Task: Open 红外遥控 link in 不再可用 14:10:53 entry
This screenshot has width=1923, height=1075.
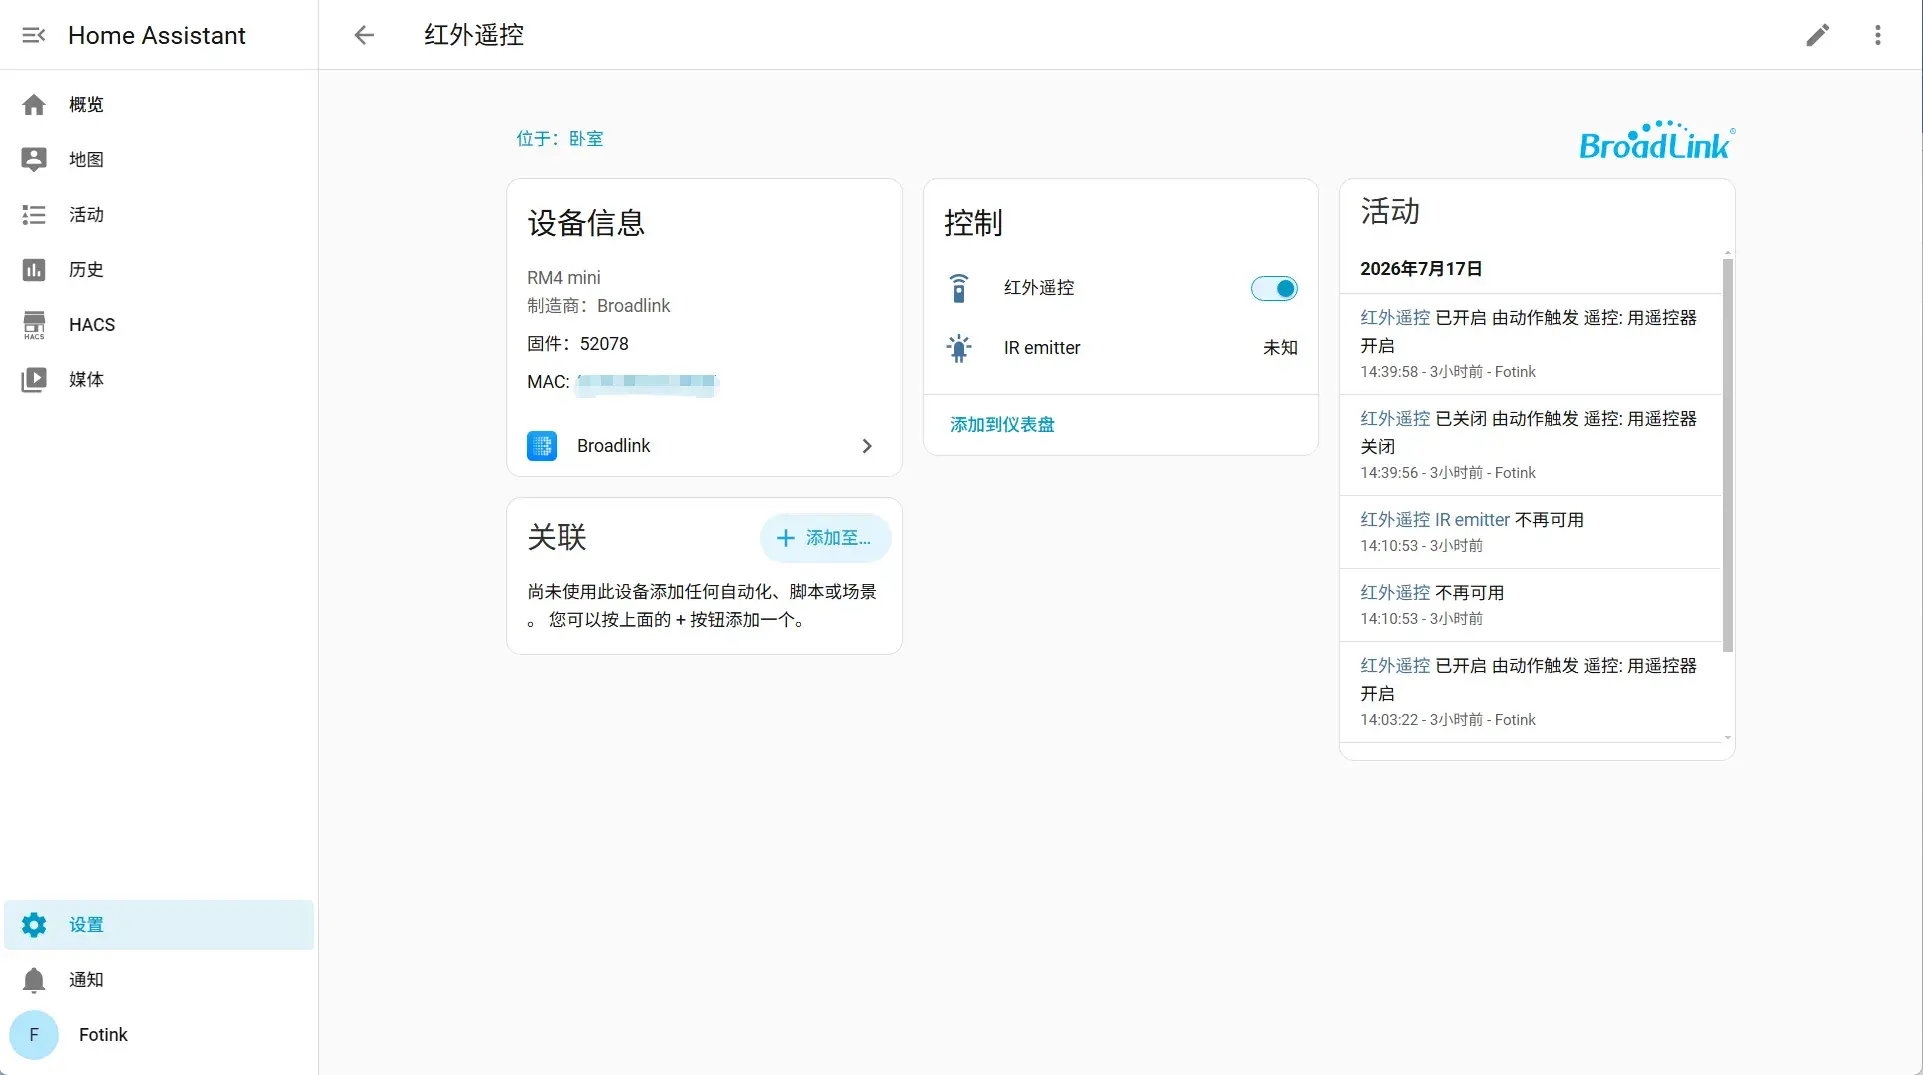Action: pyautogui.click(x=1395, y=592)
